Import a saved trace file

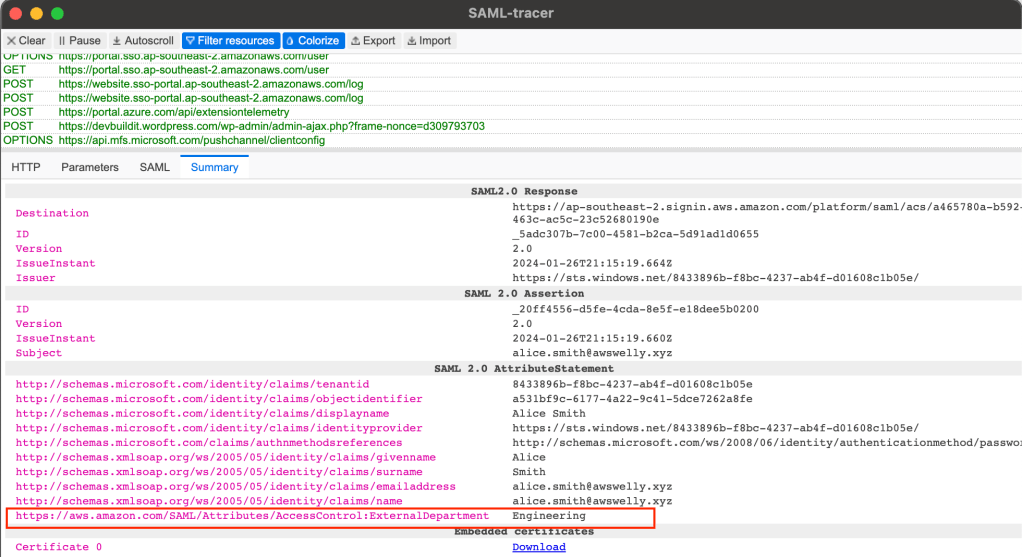(x=429, y=41)
